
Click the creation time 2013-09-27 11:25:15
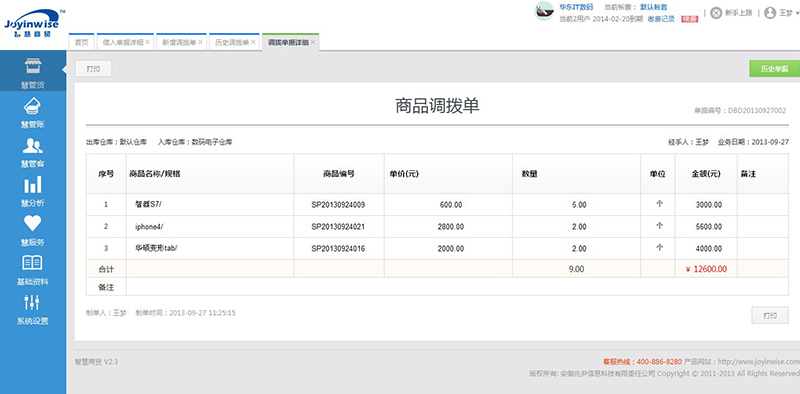coord(202,312)
